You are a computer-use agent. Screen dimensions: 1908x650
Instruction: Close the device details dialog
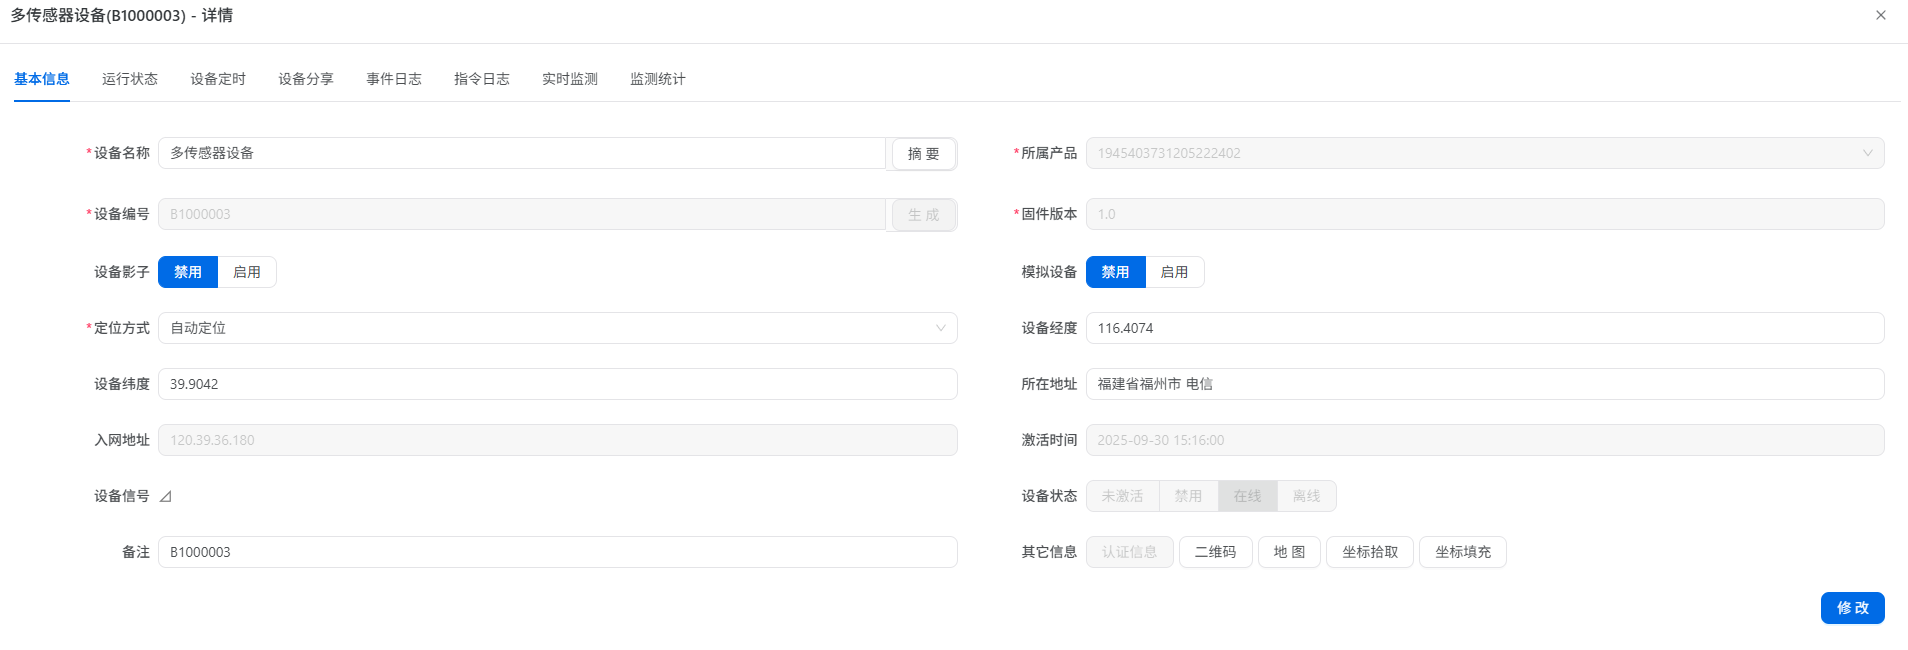click(x=1880, y=15)
